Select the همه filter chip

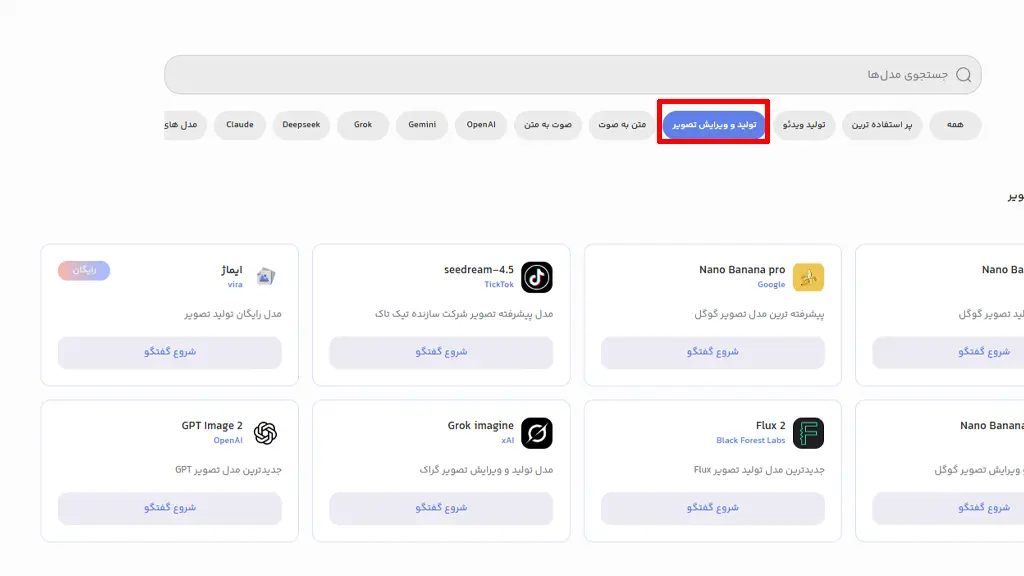coord(955,125)
